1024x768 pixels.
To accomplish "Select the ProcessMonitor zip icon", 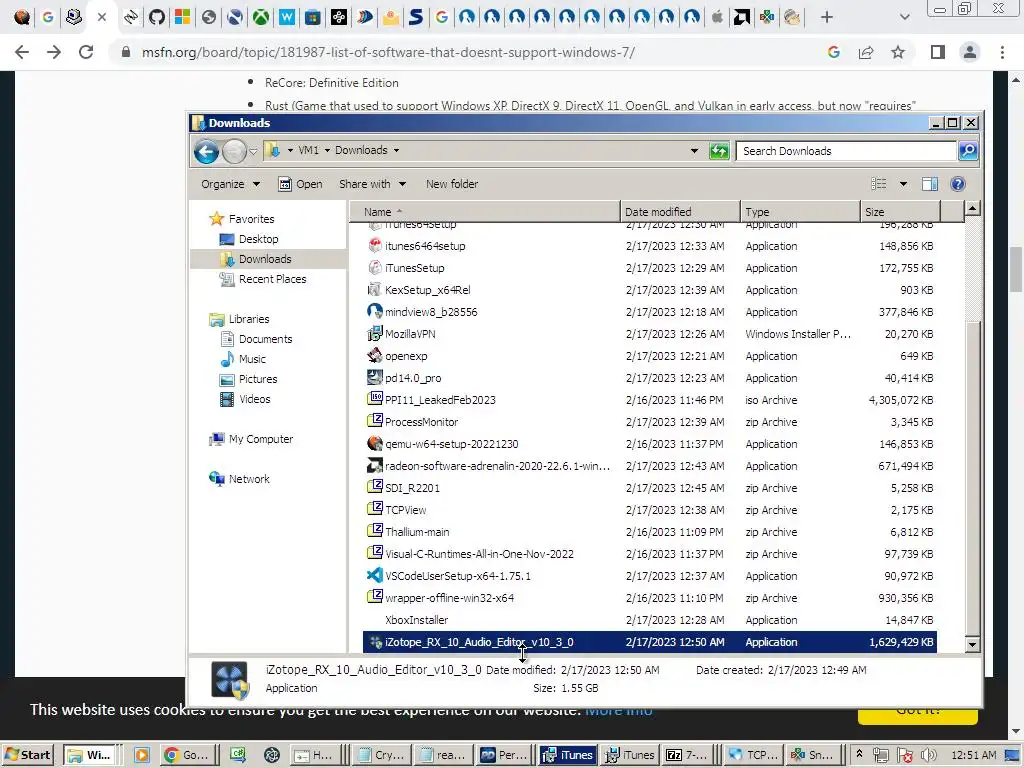I will pos(374,422).
